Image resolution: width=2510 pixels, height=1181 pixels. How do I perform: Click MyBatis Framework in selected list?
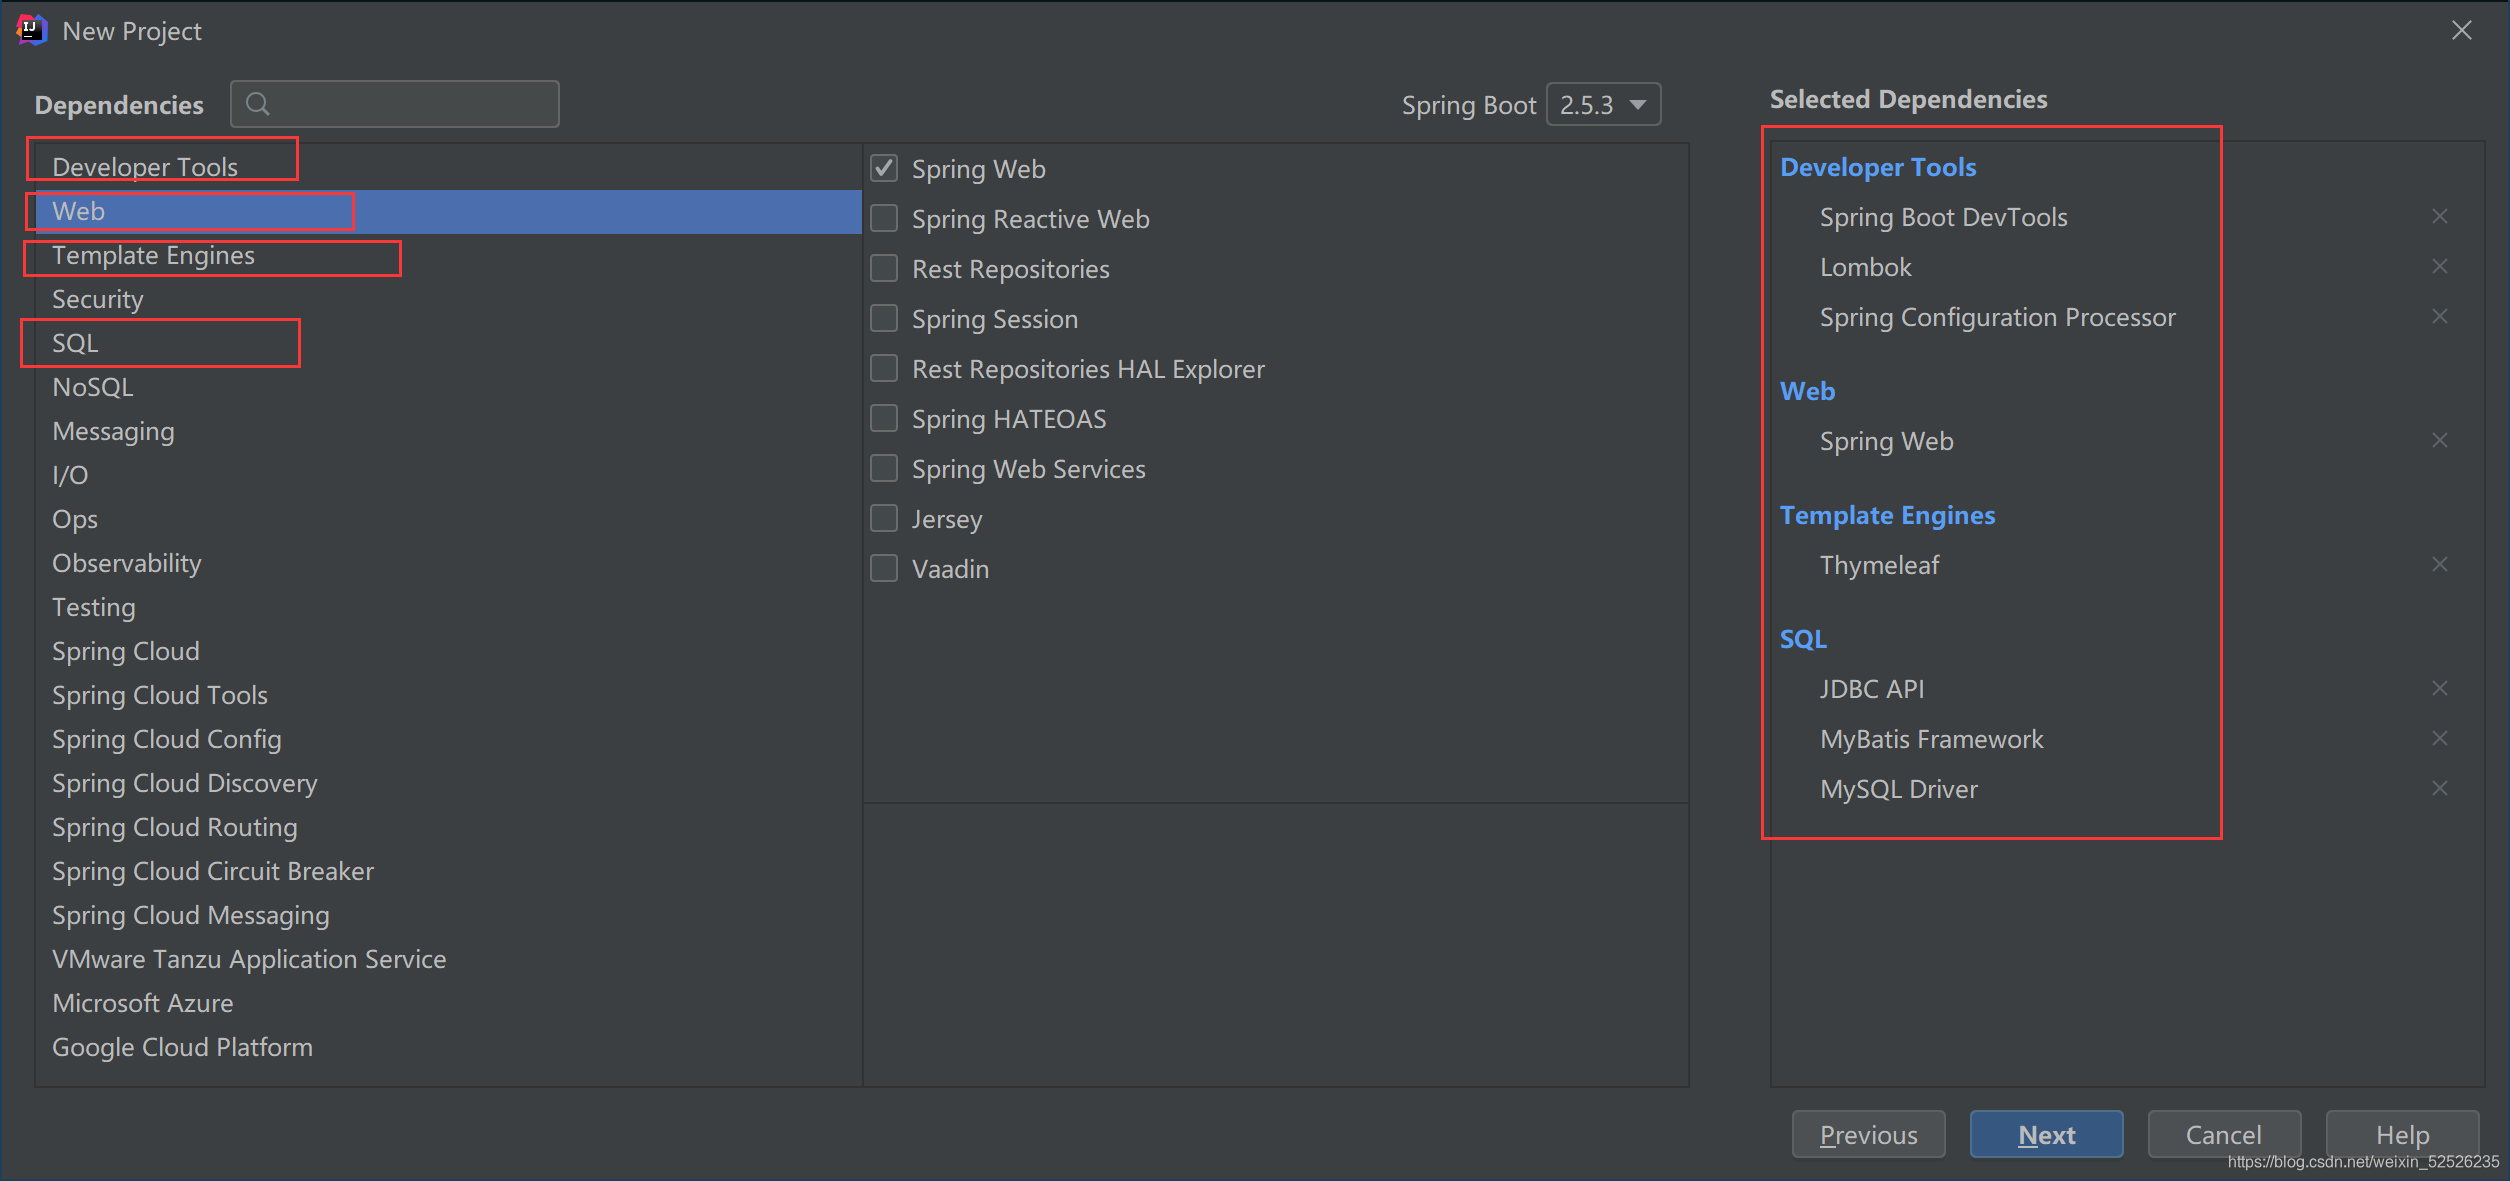click(x=1932, y=739)
